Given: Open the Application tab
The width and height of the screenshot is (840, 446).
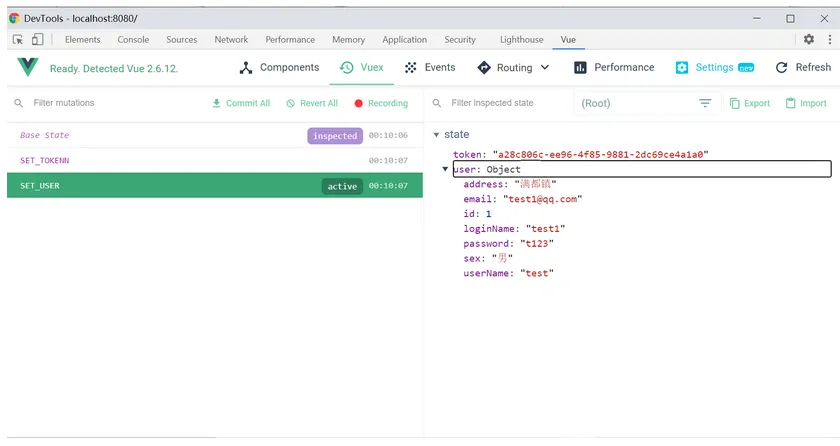Looking at the screenshot, I should 404,40.
